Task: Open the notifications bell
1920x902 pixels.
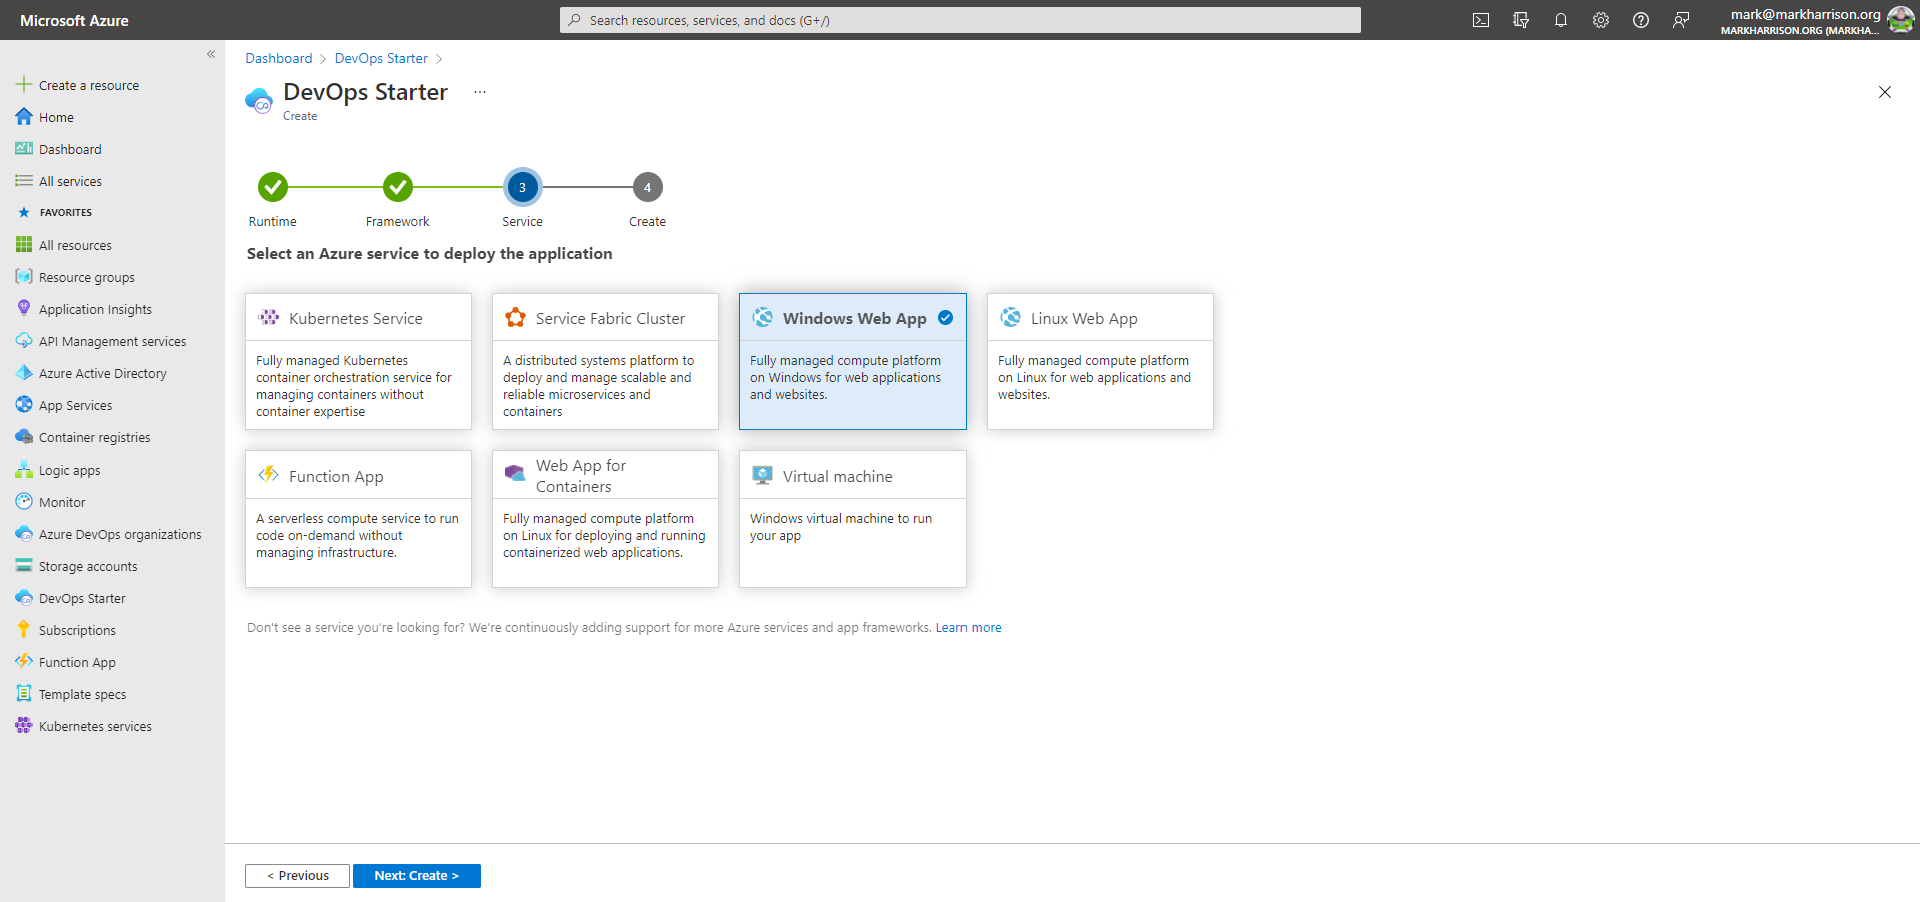Action: pos(1561,20)
